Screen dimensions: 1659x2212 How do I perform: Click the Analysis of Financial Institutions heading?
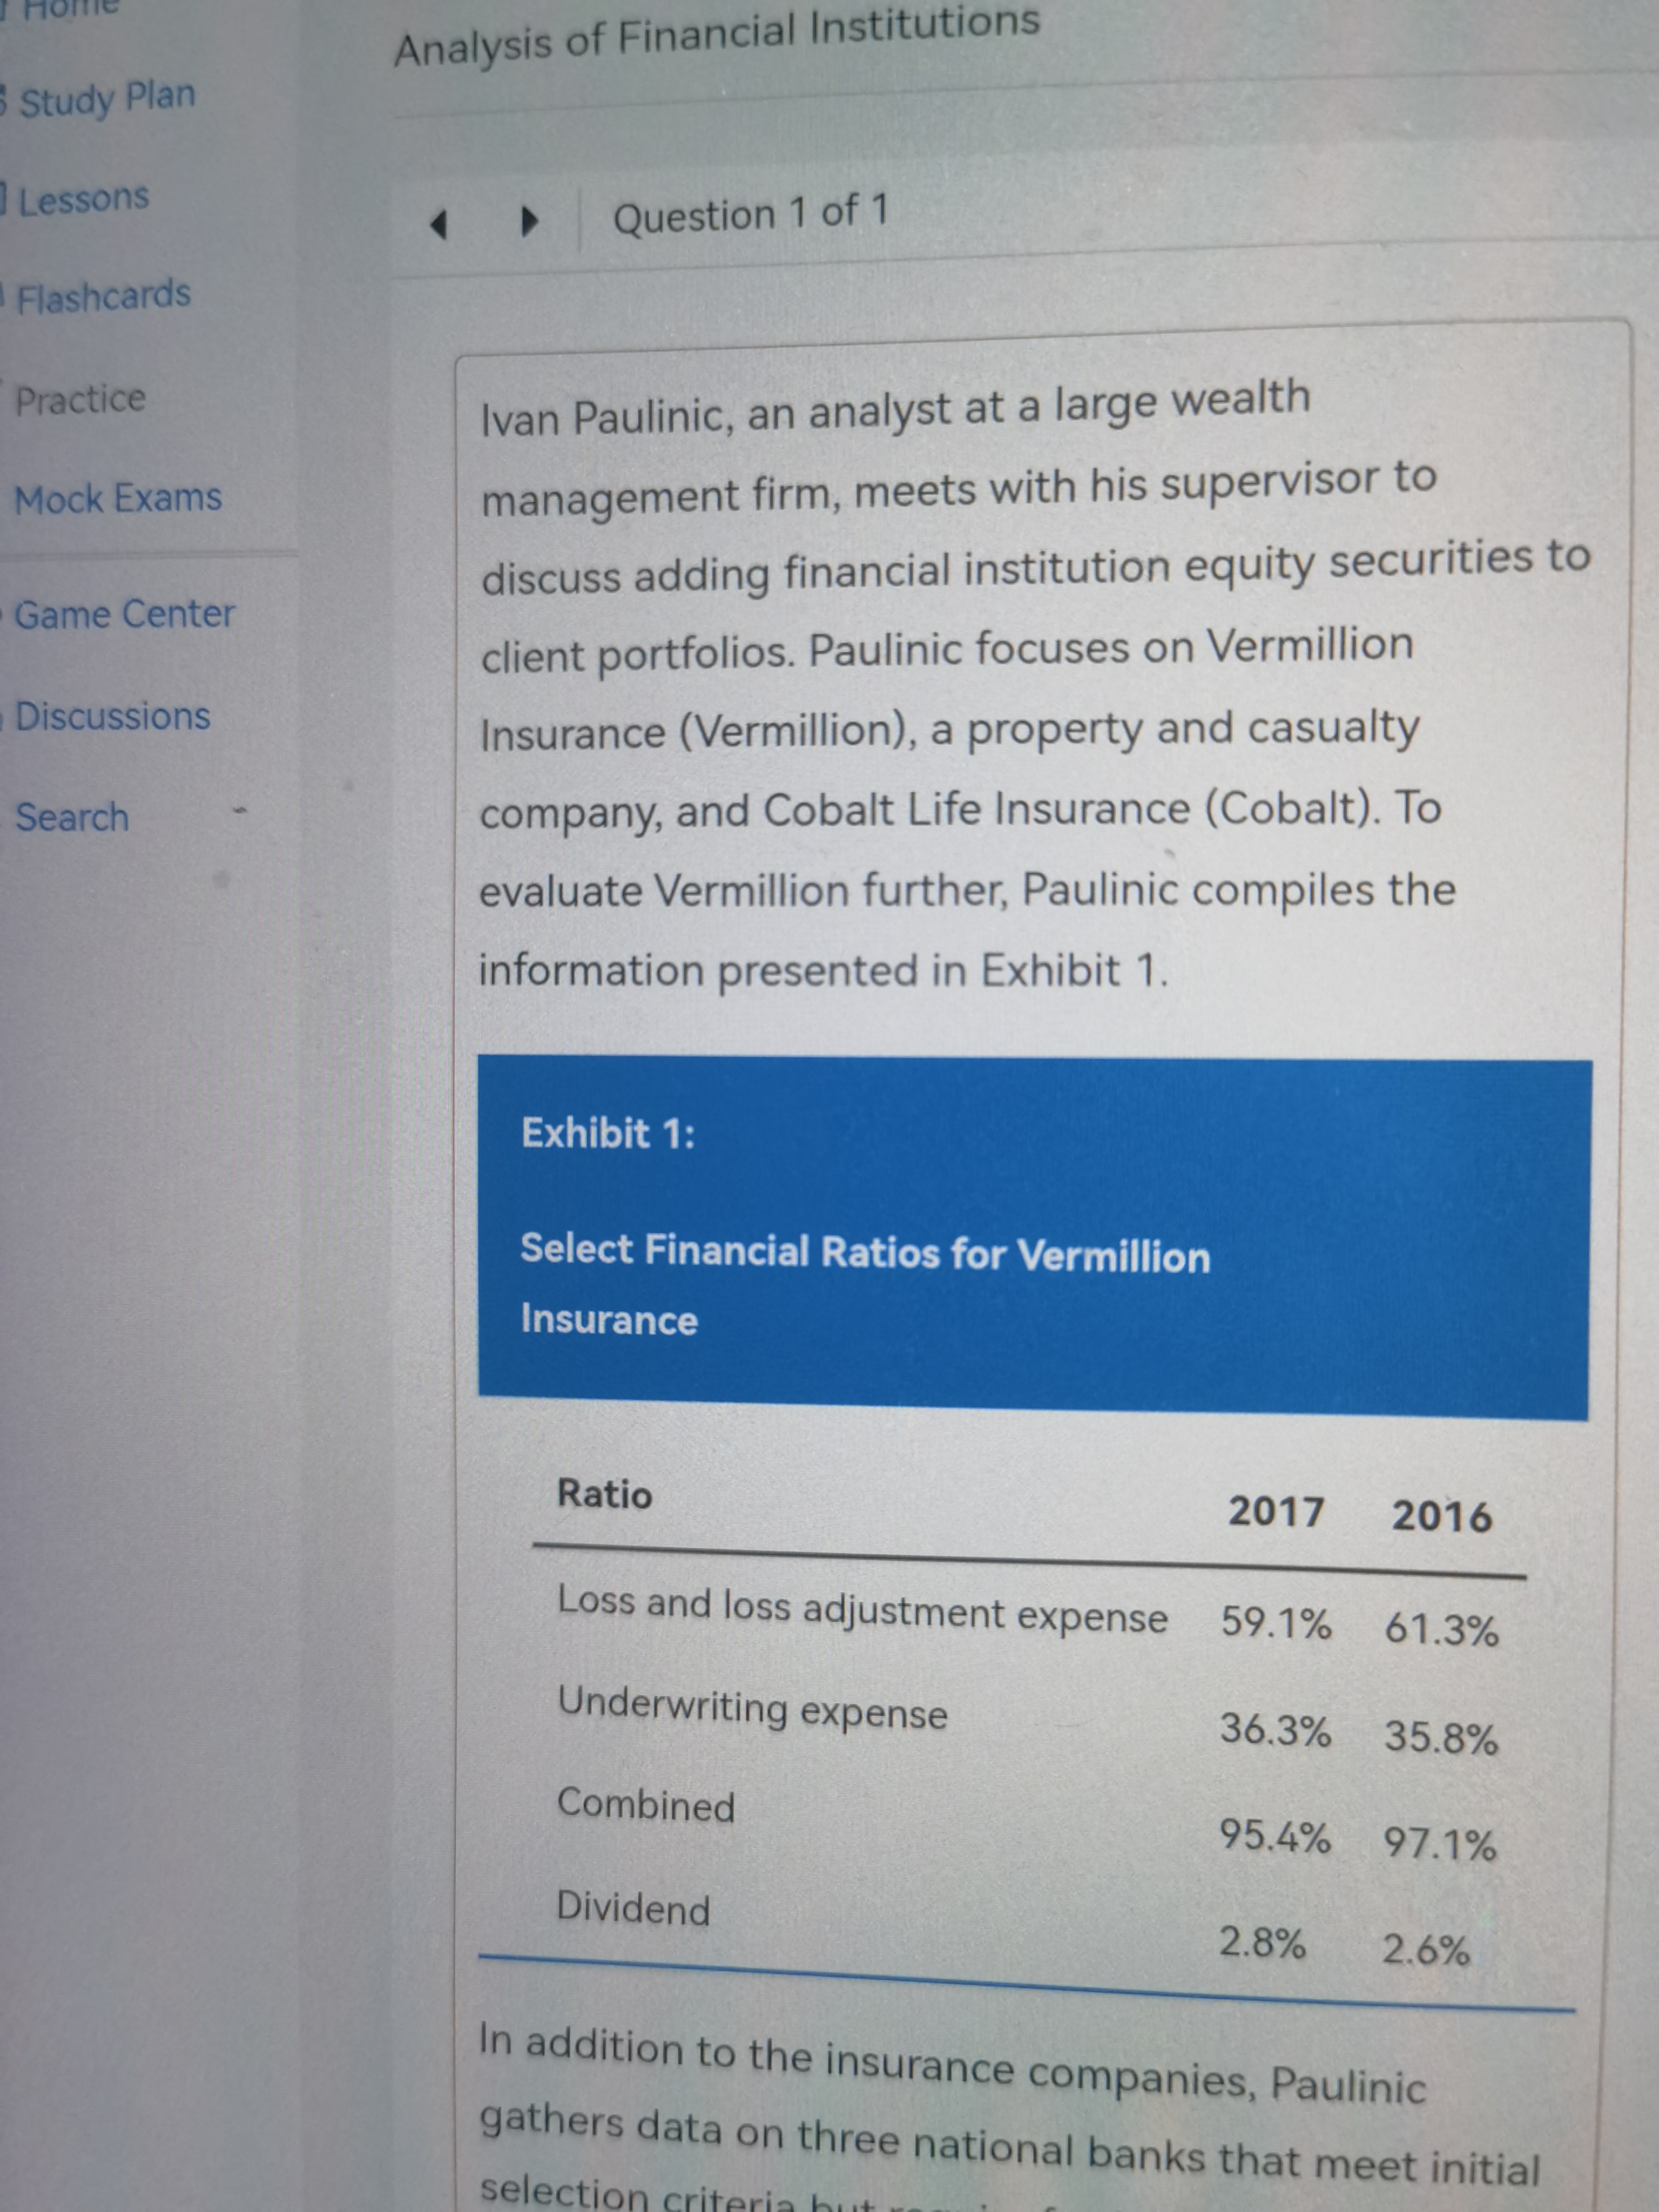[717, 36]
